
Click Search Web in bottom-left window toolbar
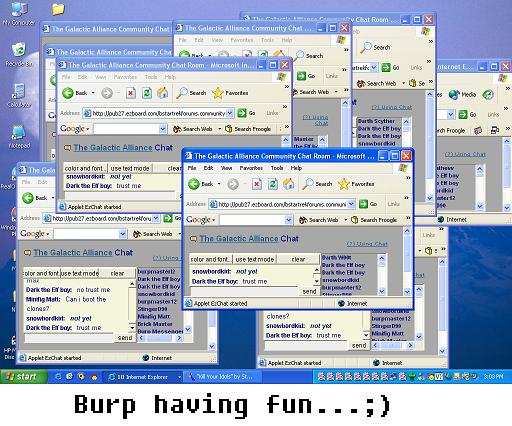pyautogui.click(x=153, y=234)
